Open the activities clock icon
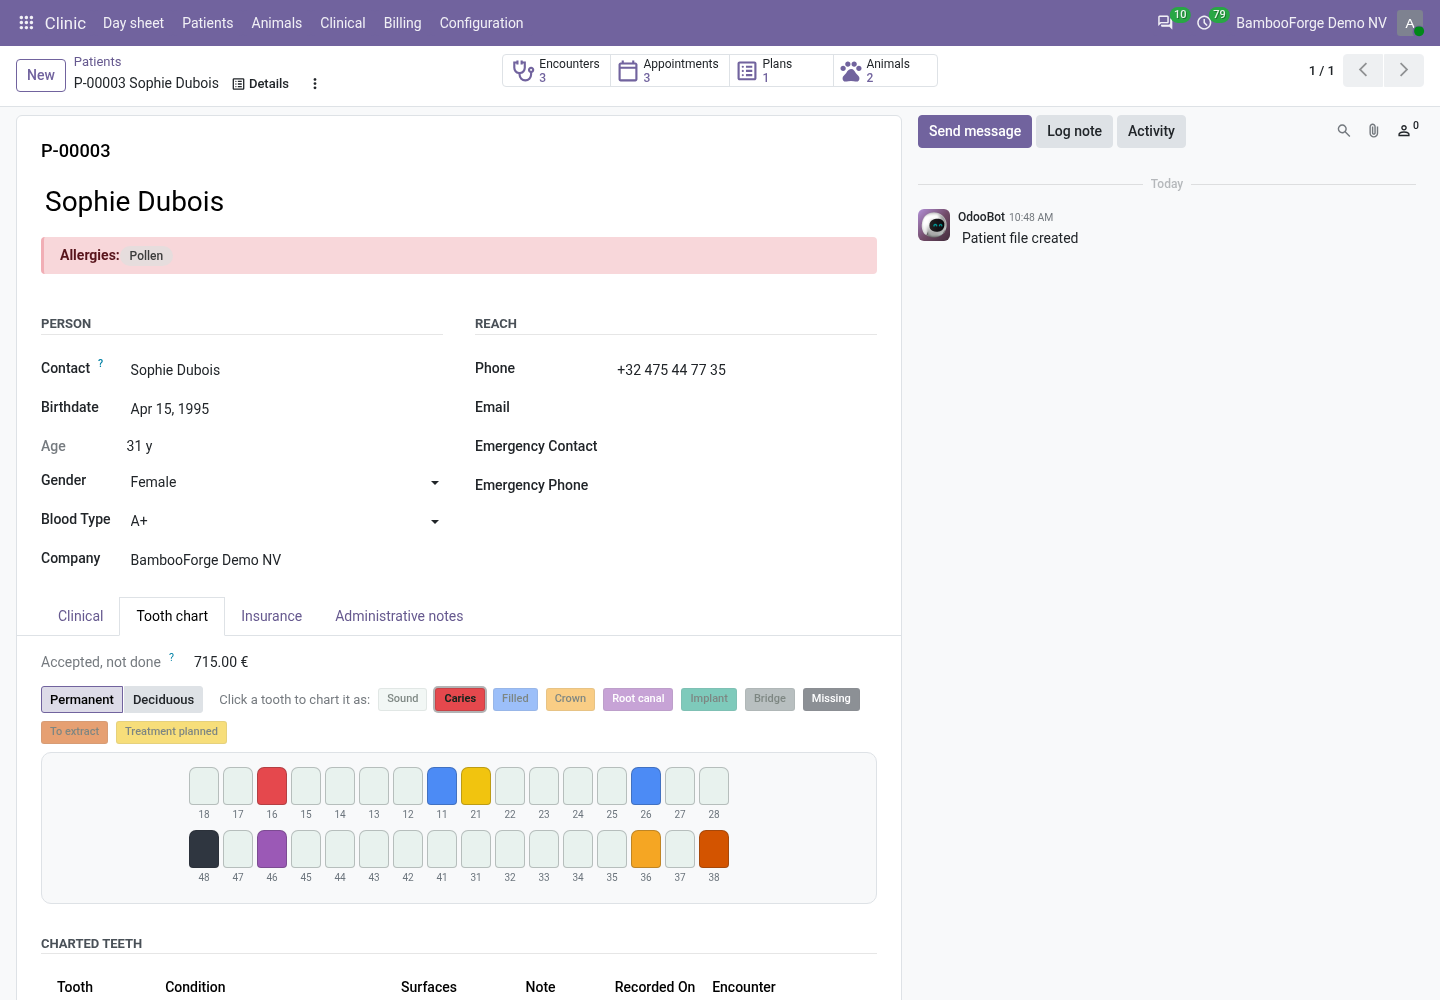This screenshot has height=1000, width=1440. [x=1204, y=22]
